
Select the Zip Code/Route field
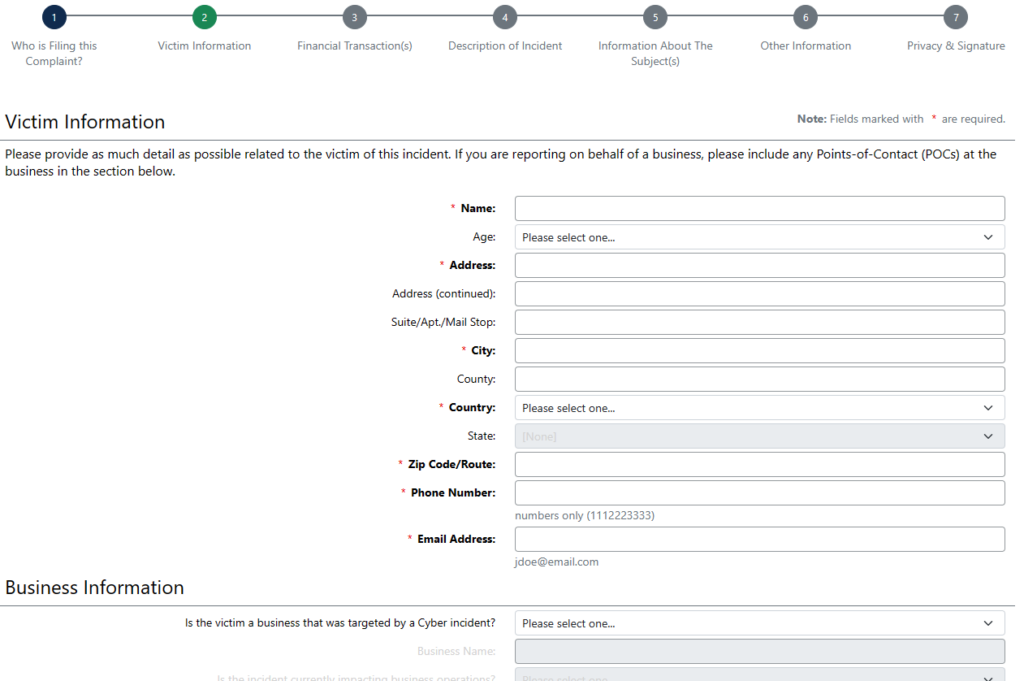758,464
